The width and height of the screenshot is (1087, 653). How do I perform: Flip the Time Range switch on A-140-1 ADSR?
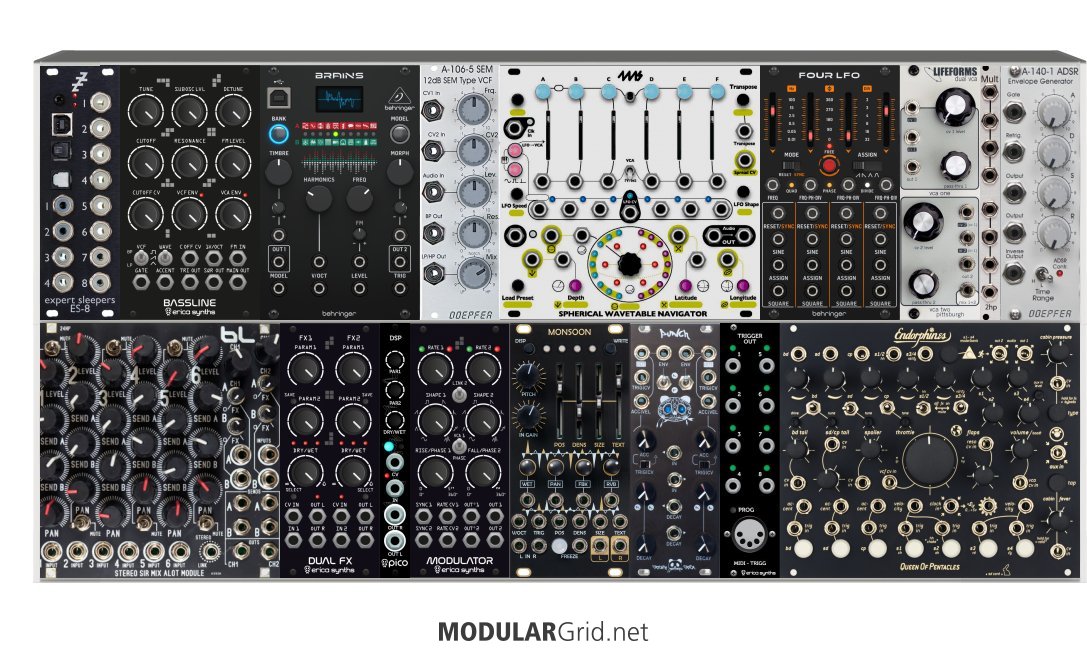click(1042, 275)
